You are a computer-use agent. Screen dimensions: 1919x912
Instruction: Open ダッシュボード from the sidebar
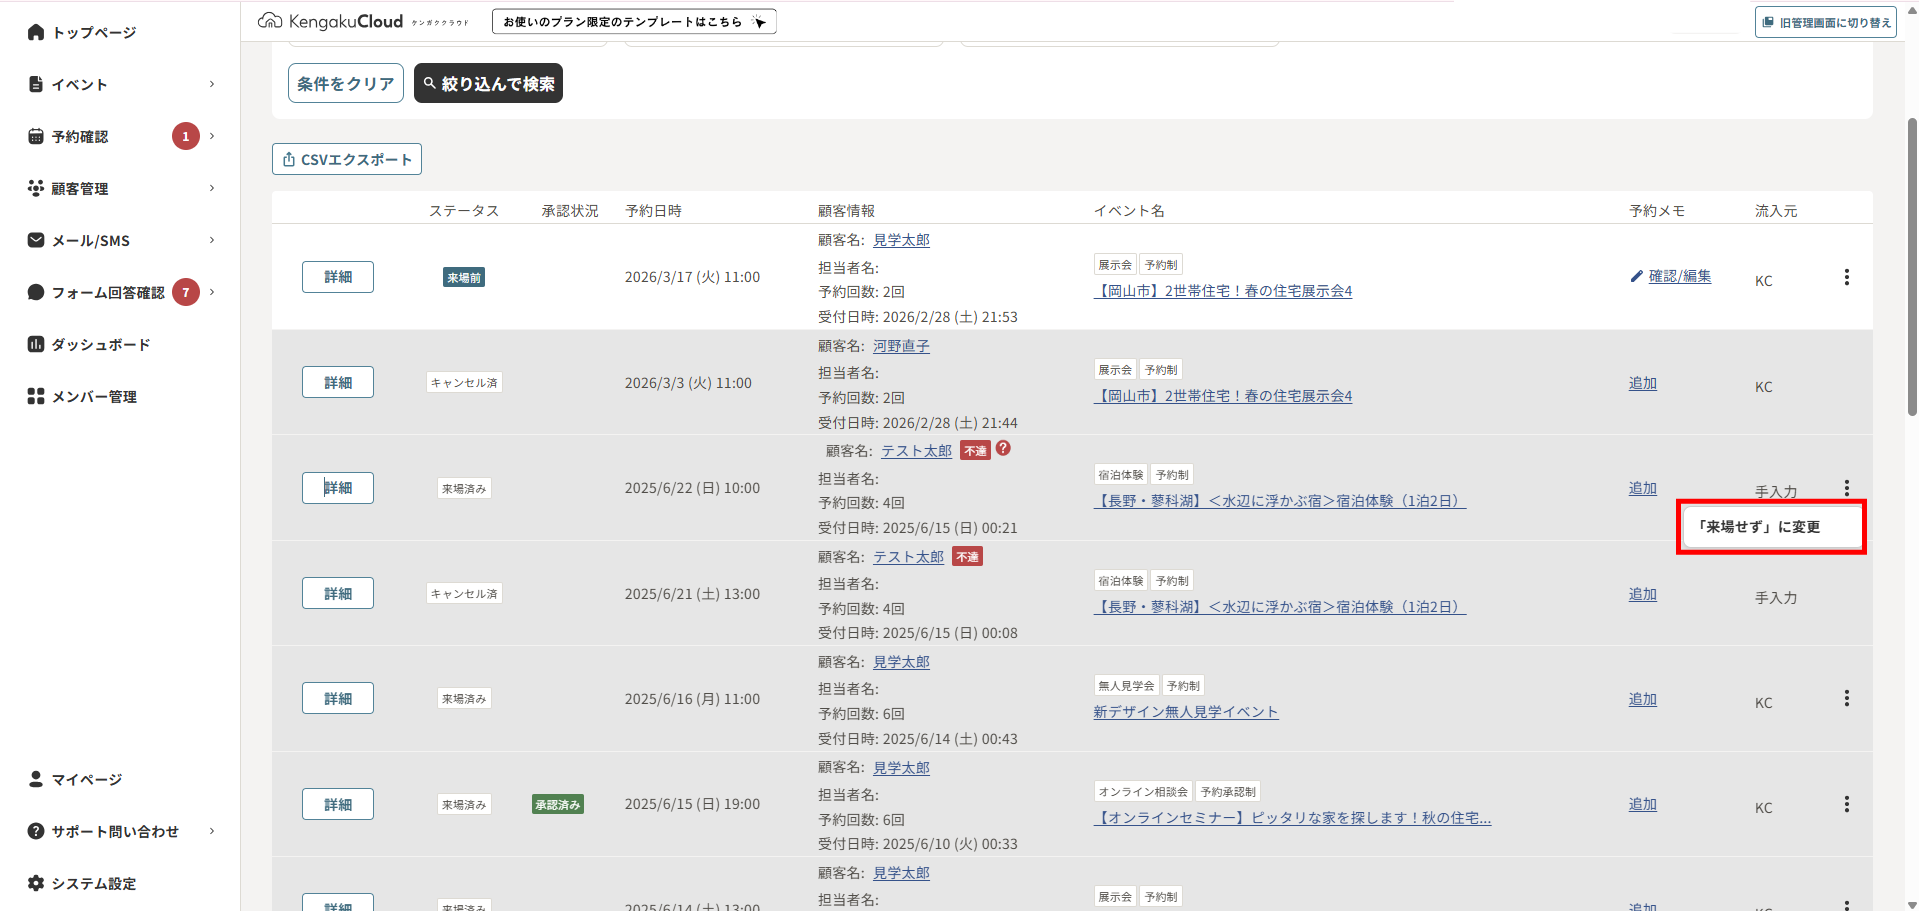100,344
